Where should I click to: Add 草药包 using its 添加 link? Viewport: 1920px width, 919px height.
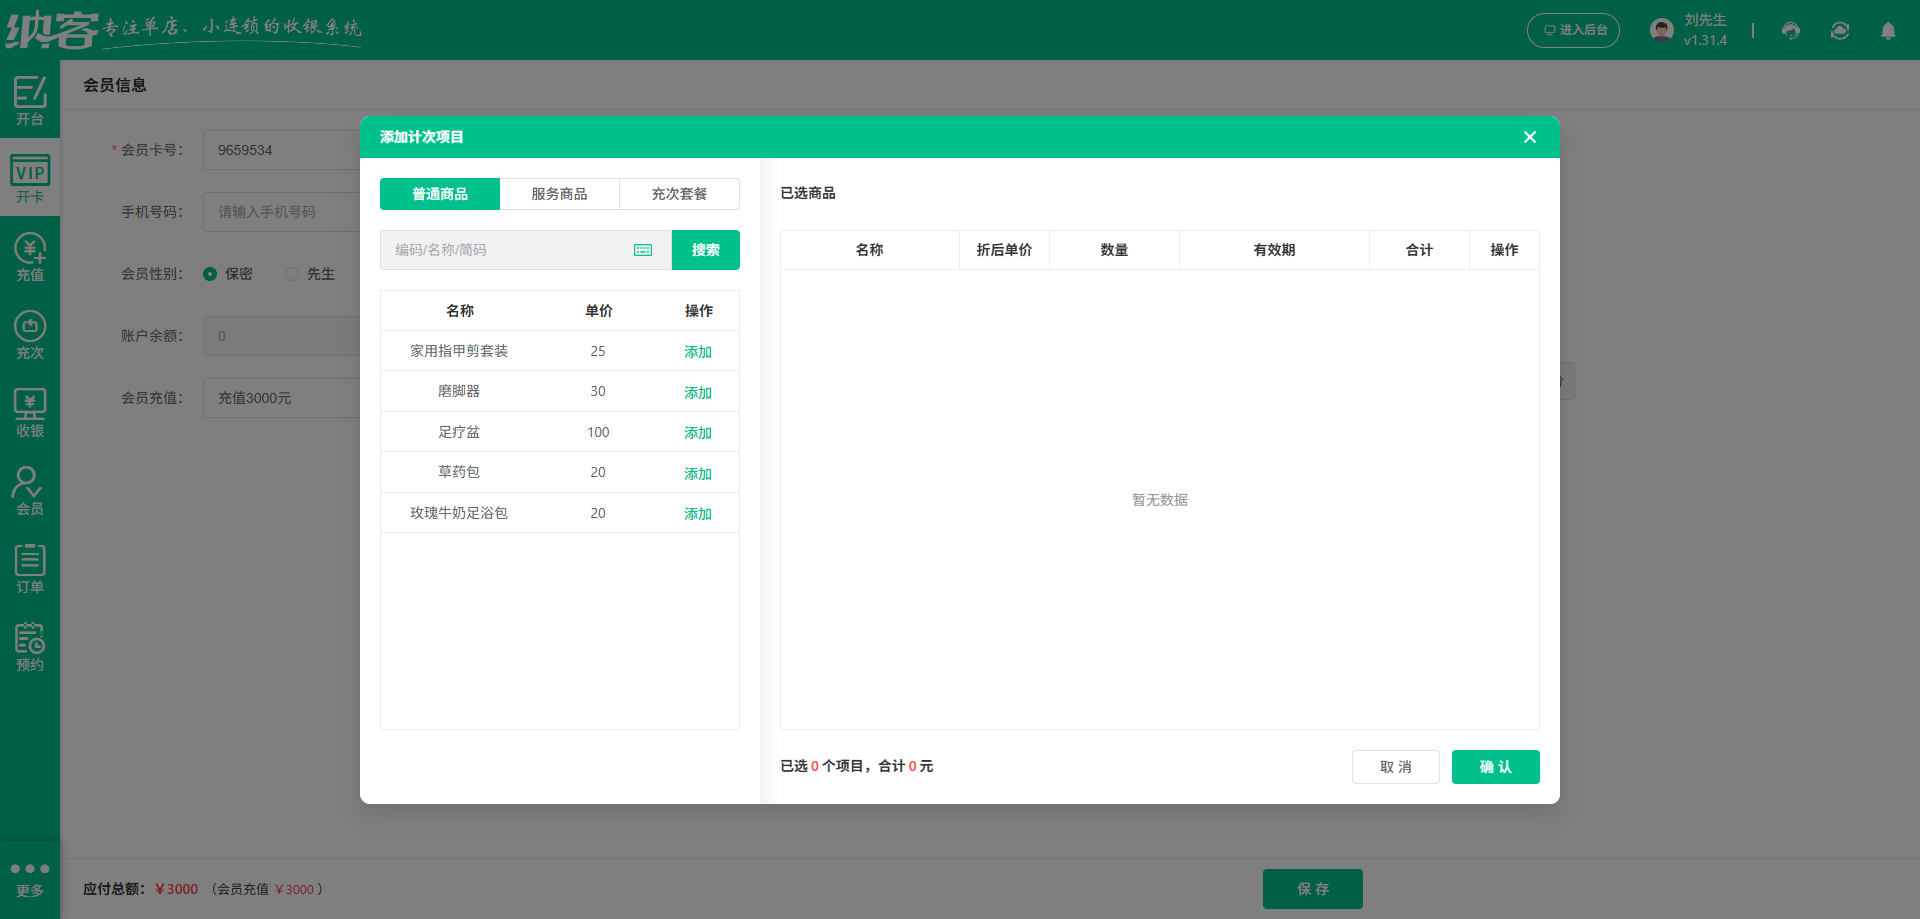[698, 472]
